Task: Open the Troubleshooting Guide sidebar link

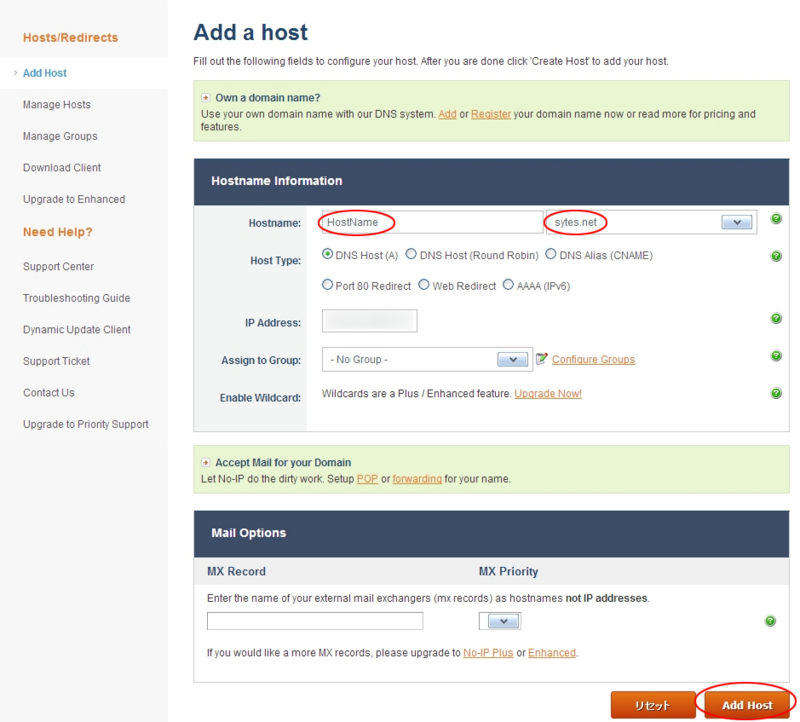Action: [x=77, y=298]
